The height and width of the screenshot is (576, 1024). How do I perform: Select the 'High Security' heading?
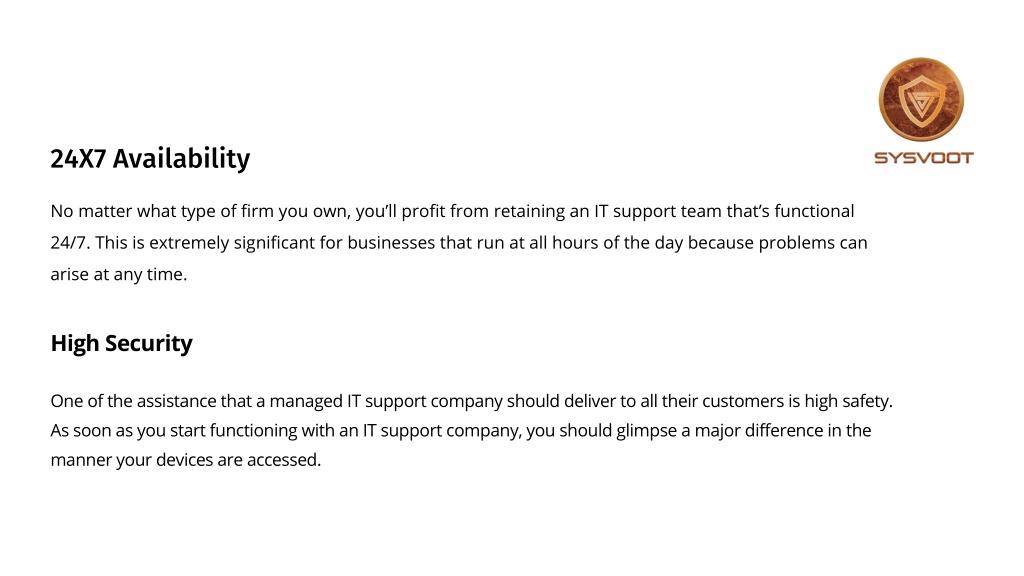tap(121, 344)
